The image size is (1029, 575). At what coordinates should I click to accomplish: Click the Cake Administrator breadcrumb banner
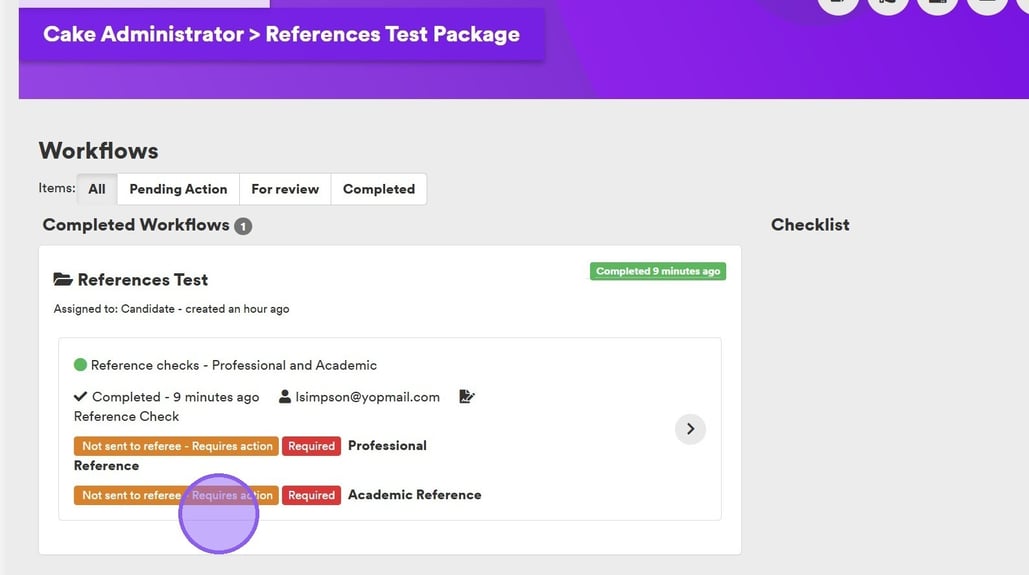tap(281, 34)
